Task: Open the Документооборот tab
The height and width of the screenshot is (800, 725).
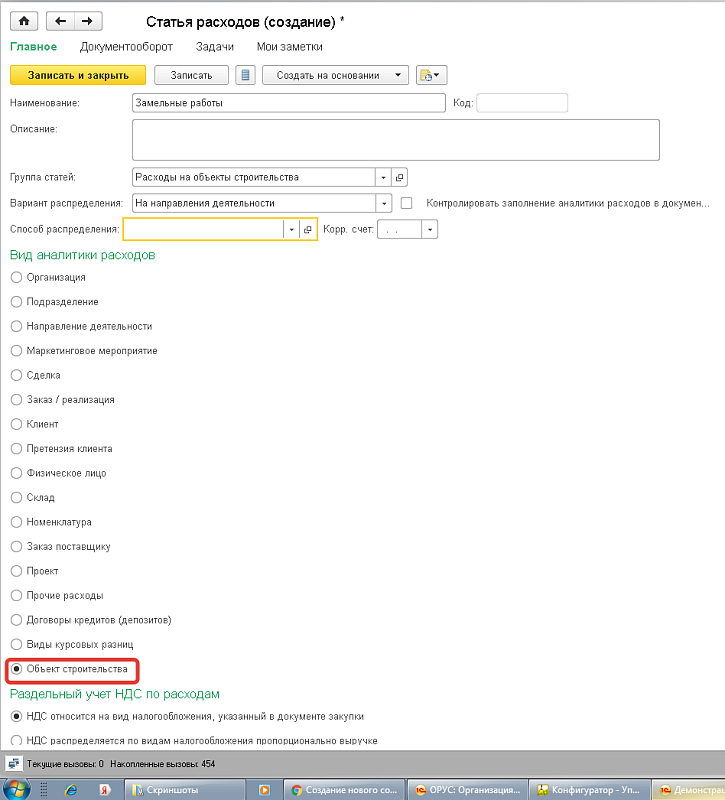Action: pyautogui.click(x=126, y=47)
